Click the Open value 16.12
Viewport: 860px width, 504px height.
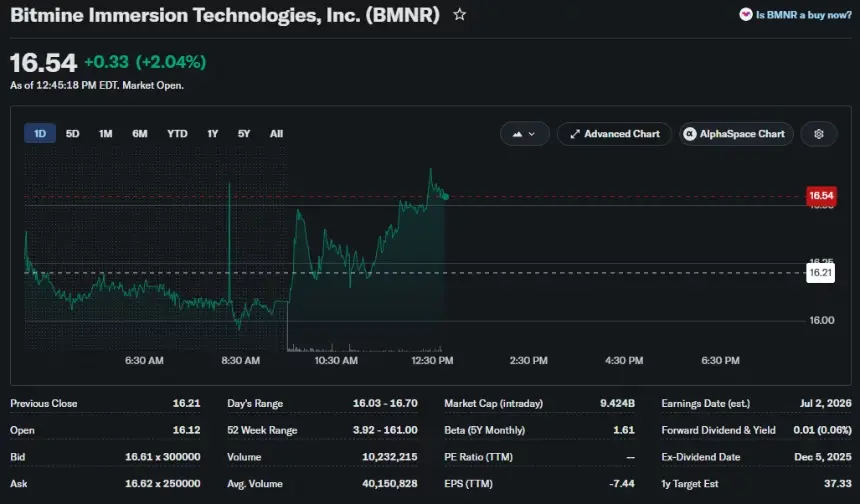pos(186,430)
